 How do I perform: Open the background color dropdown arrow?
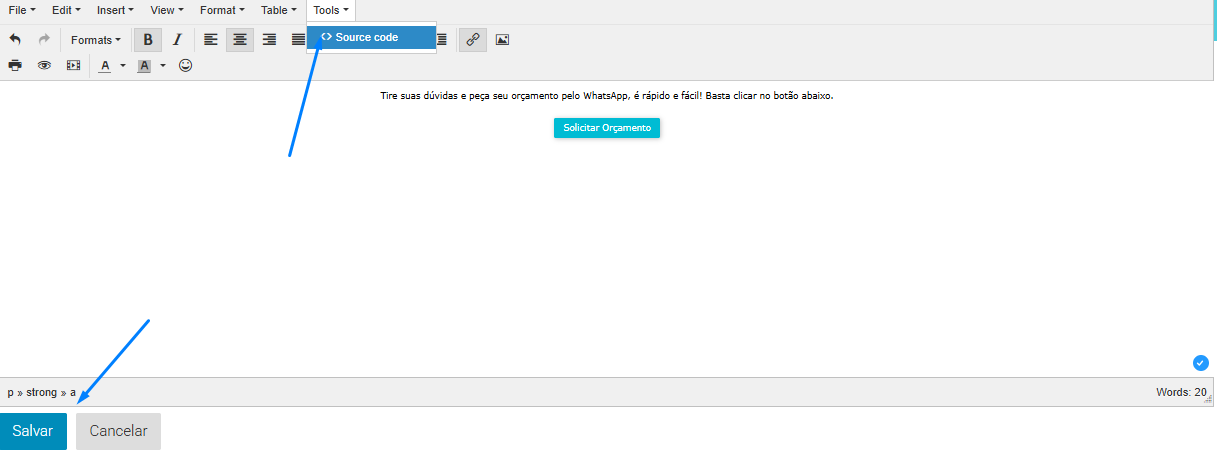pyautogui.click(x=163, y=66)
